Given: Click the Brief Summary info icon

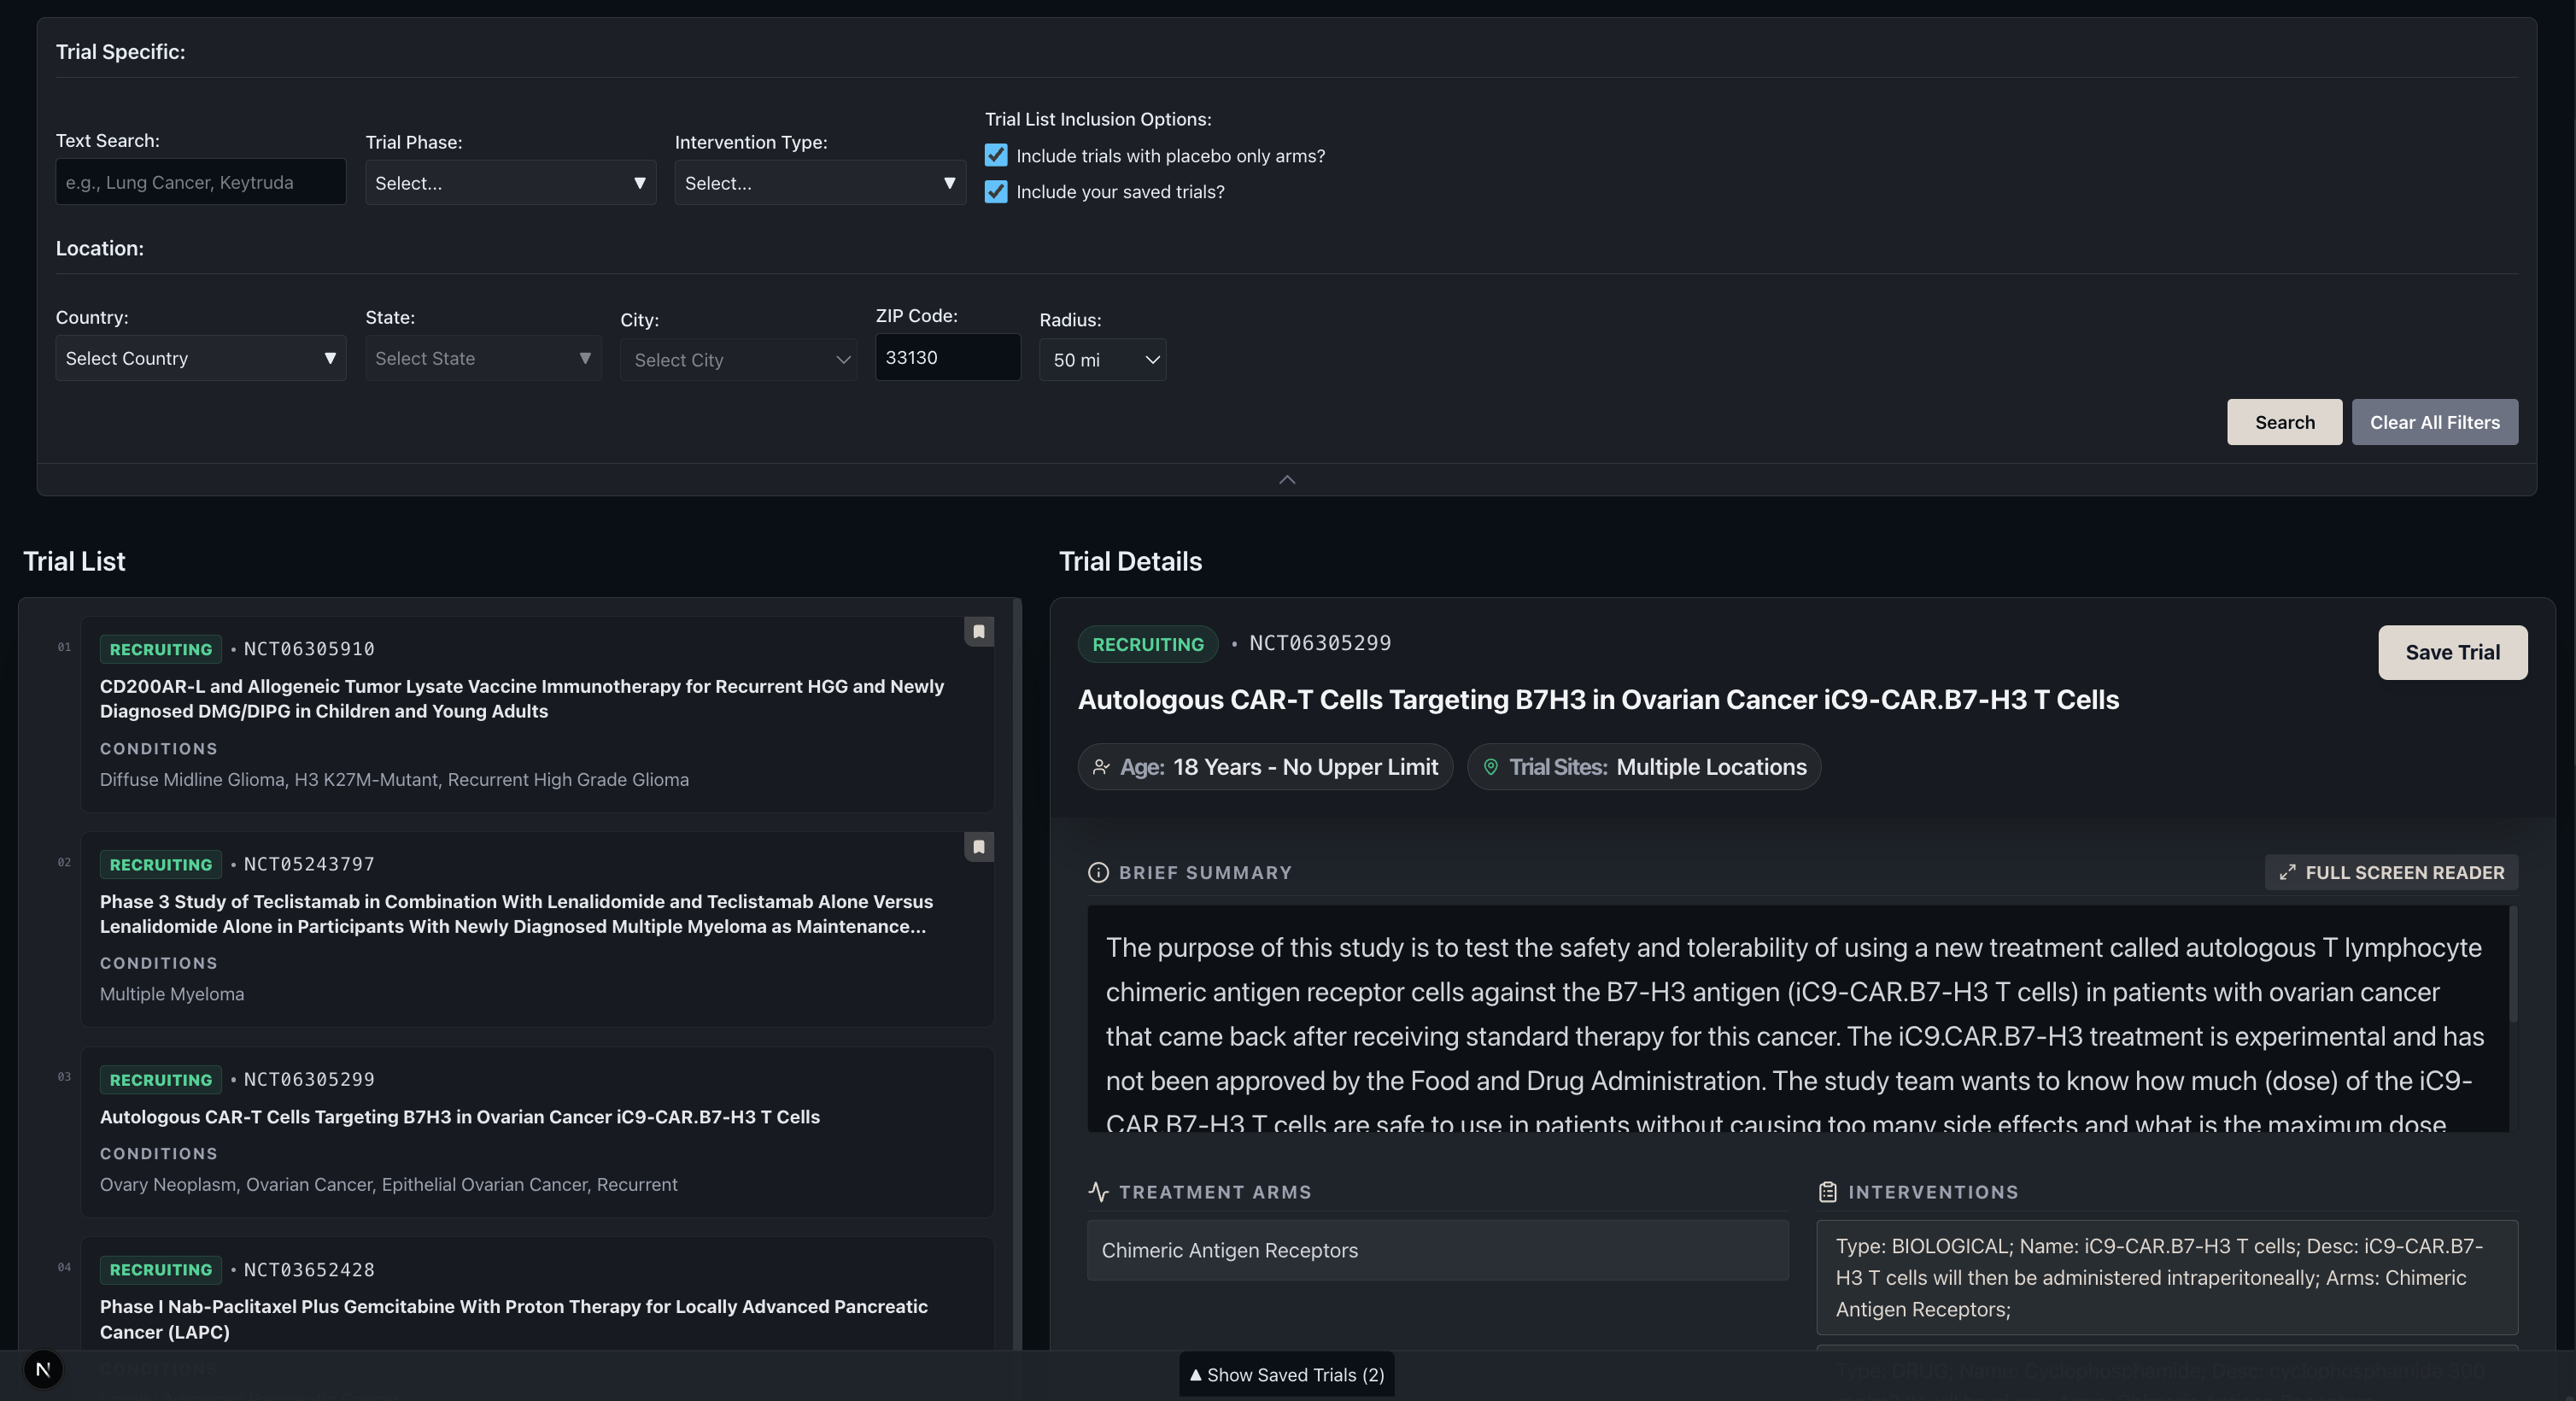Looking at the screenshot, I should point(1098,873).
